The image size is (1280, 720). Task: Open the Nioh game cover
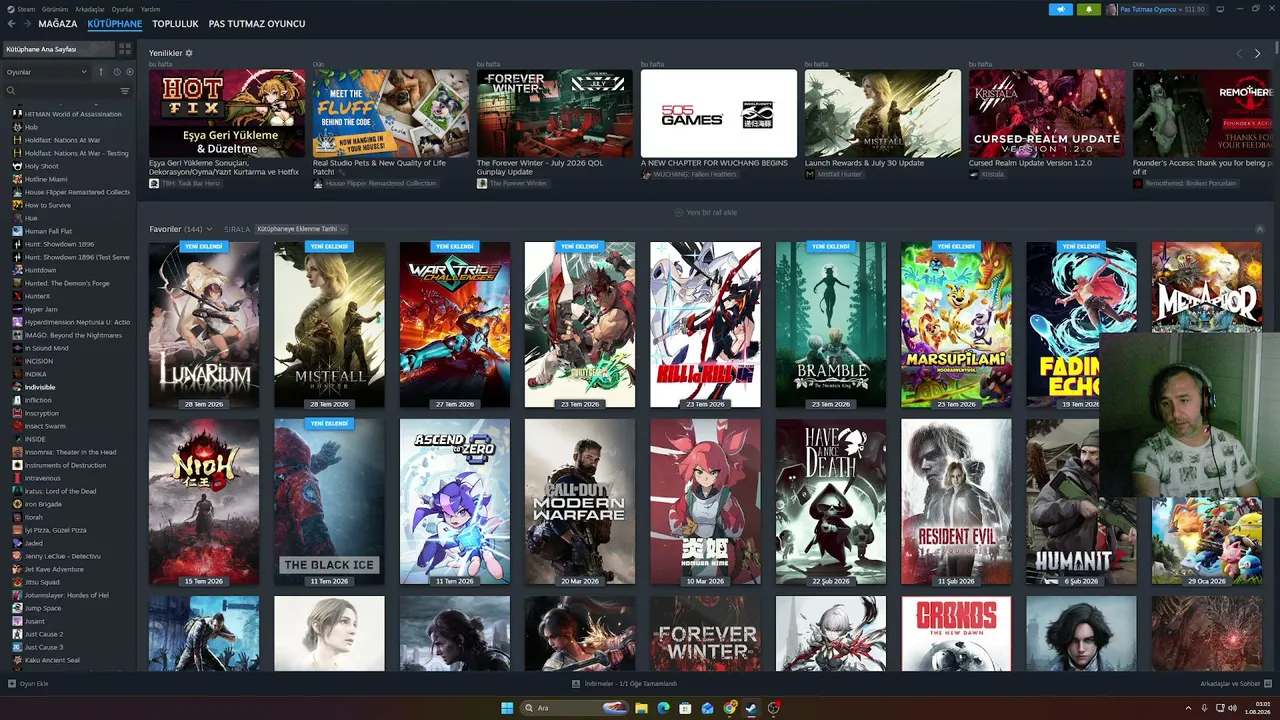(204, 502)
